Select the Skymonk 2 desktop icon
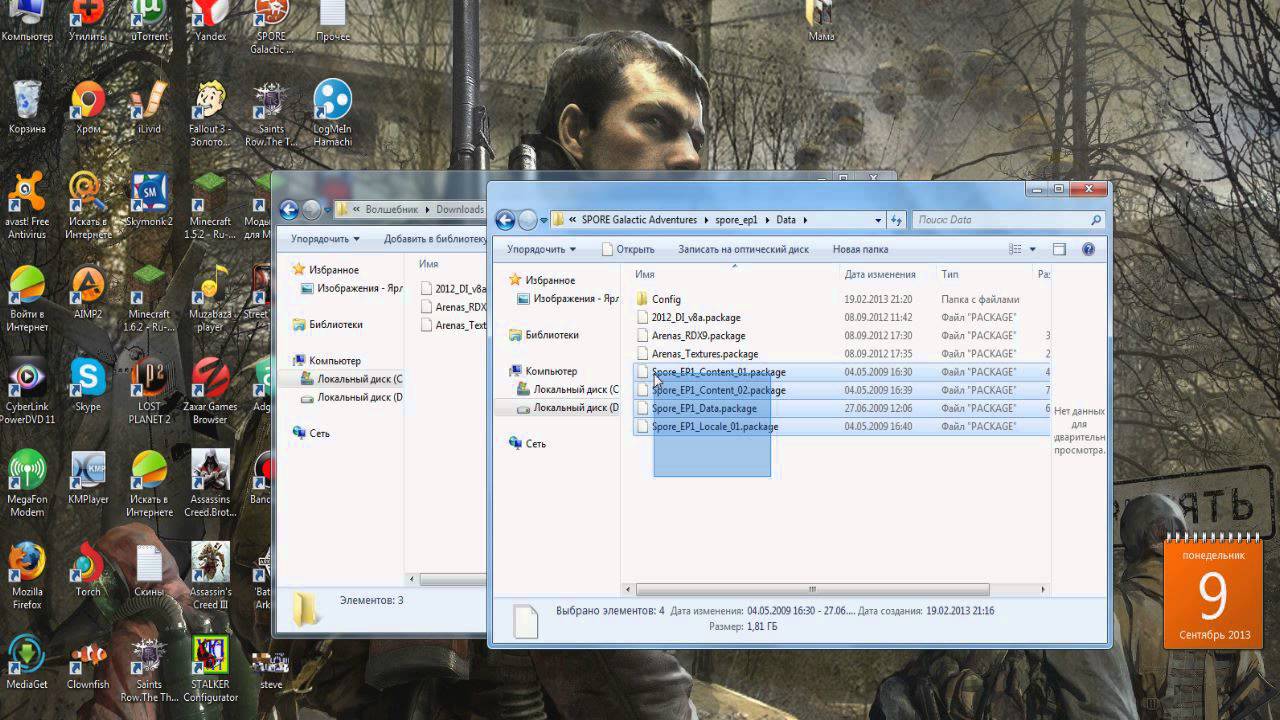The height and width of the screenshot is (720, 1280). coord(149,199)
